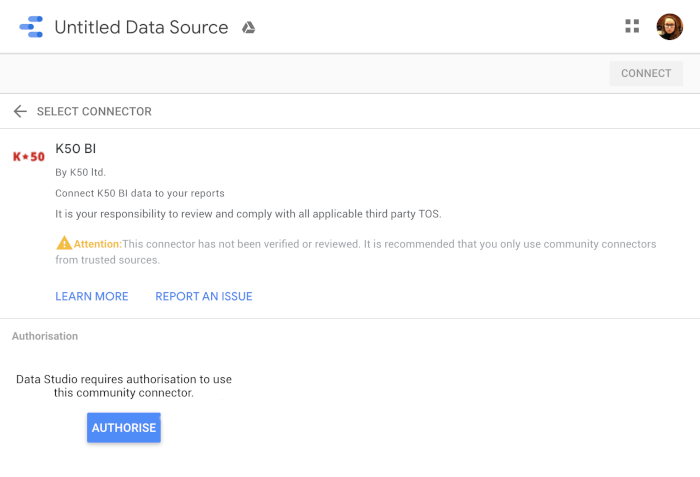Click the Authorisation section heading
This screenshot has height=477, width=700.
(x=45, y=336)
